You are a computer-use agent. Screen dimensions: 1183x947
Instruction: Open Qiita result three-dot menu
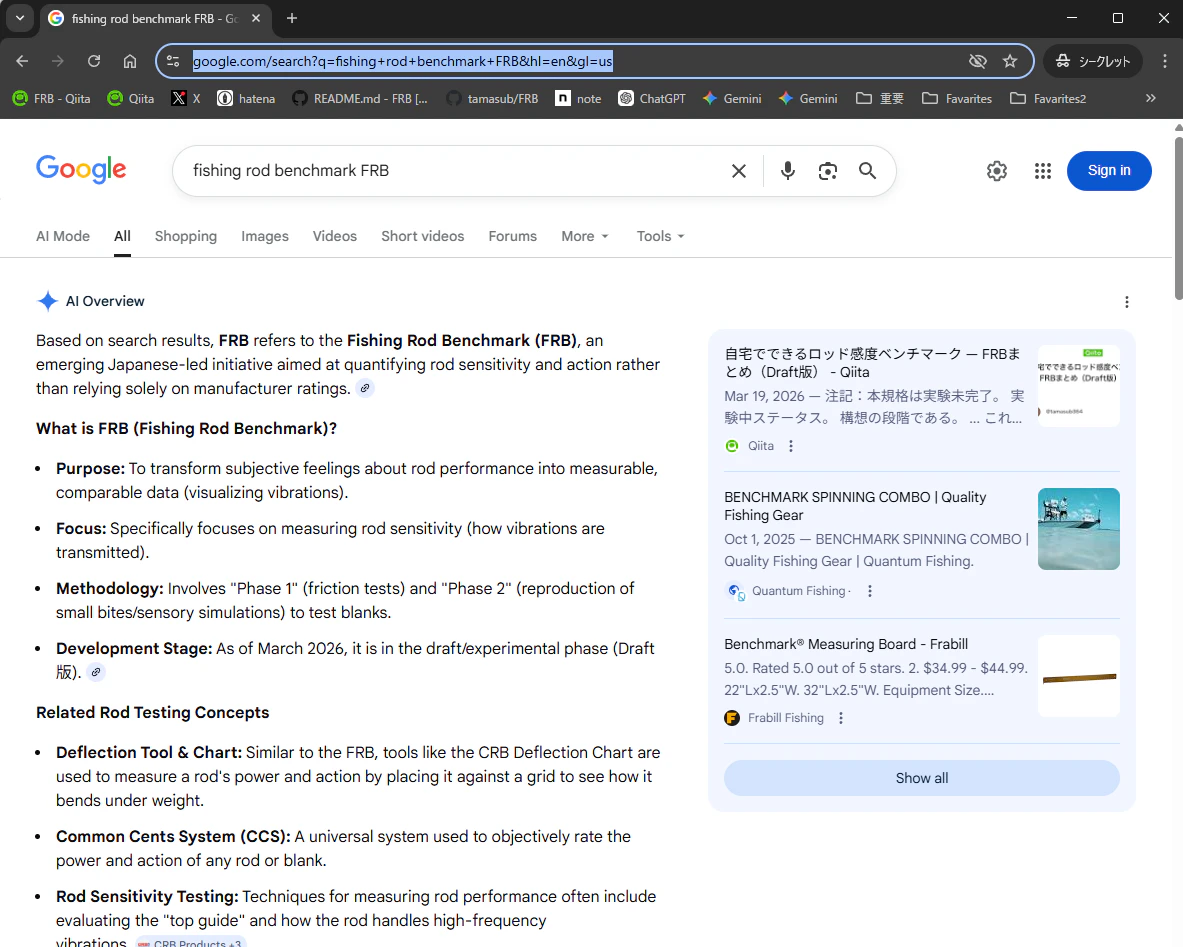pyautogui.click(x=791, y=446)
